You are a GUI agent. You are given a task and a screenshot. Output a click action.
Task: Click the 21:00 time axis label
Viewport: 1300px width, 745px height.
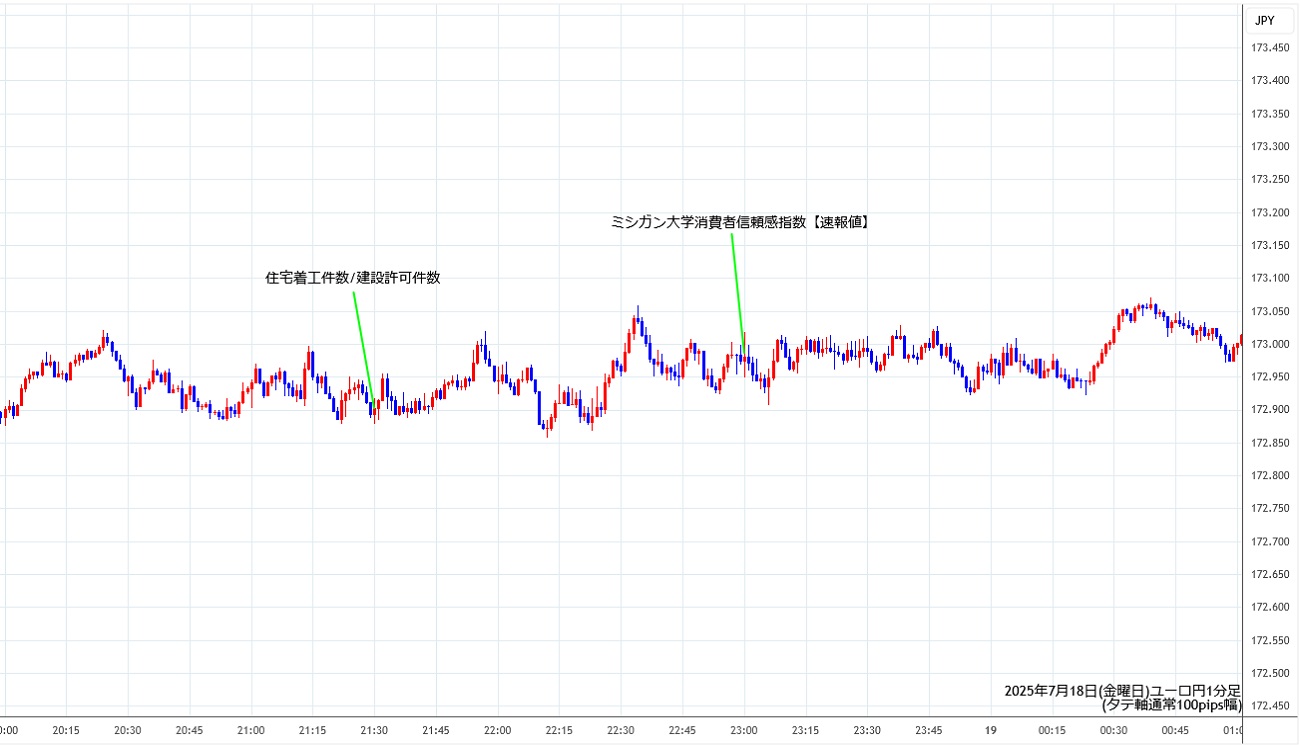click(x=251, y=731)
